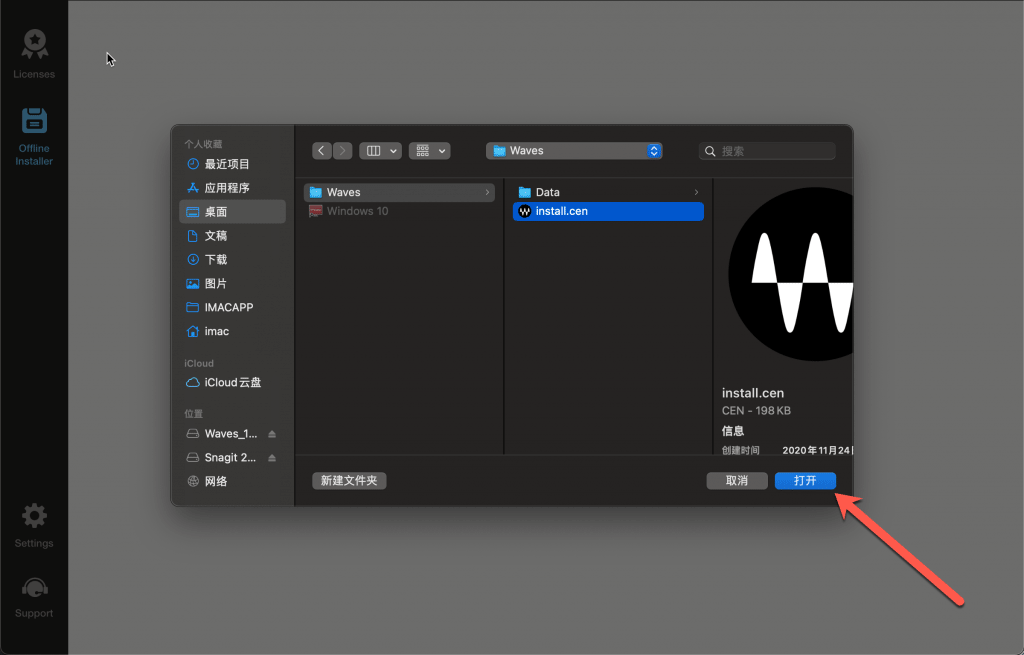Viewport: 1024px width, 655px height.
Task: Click the greyed Windows 10 item
Action: click(399, 211)
